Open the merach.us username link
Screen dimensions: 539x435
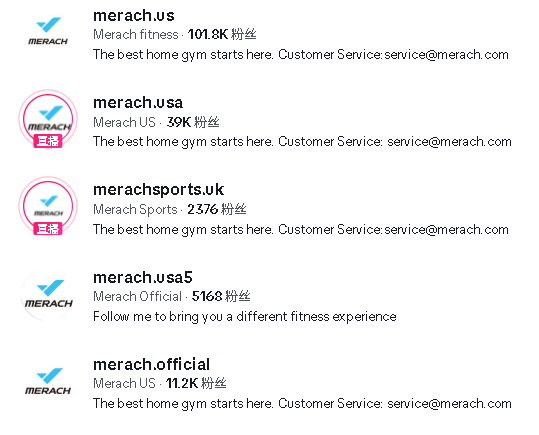(134, 15)
